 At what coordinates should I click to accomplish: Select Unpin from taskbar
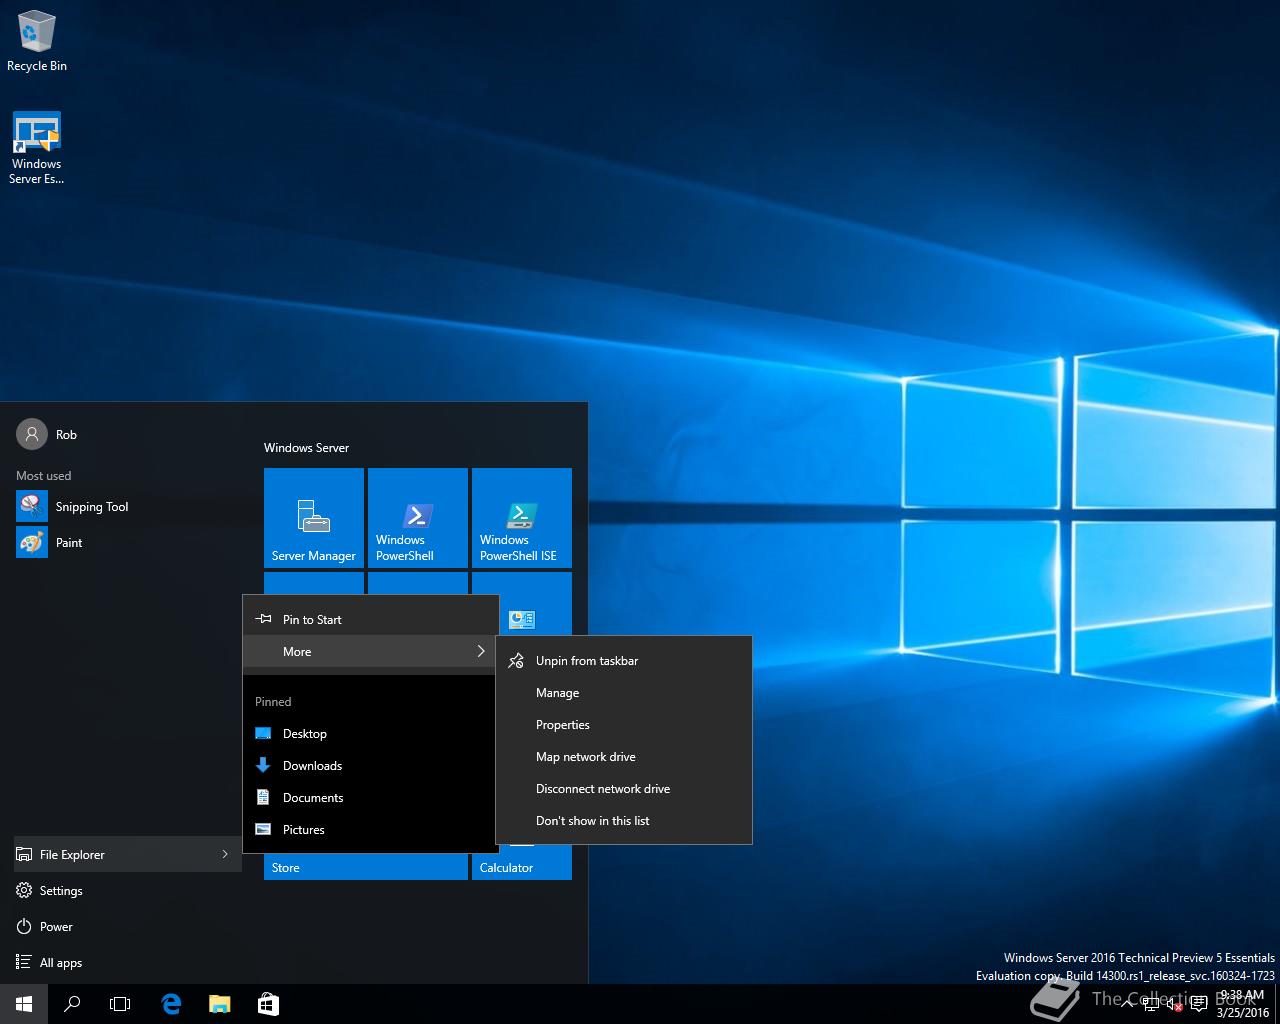pos(623,660)
